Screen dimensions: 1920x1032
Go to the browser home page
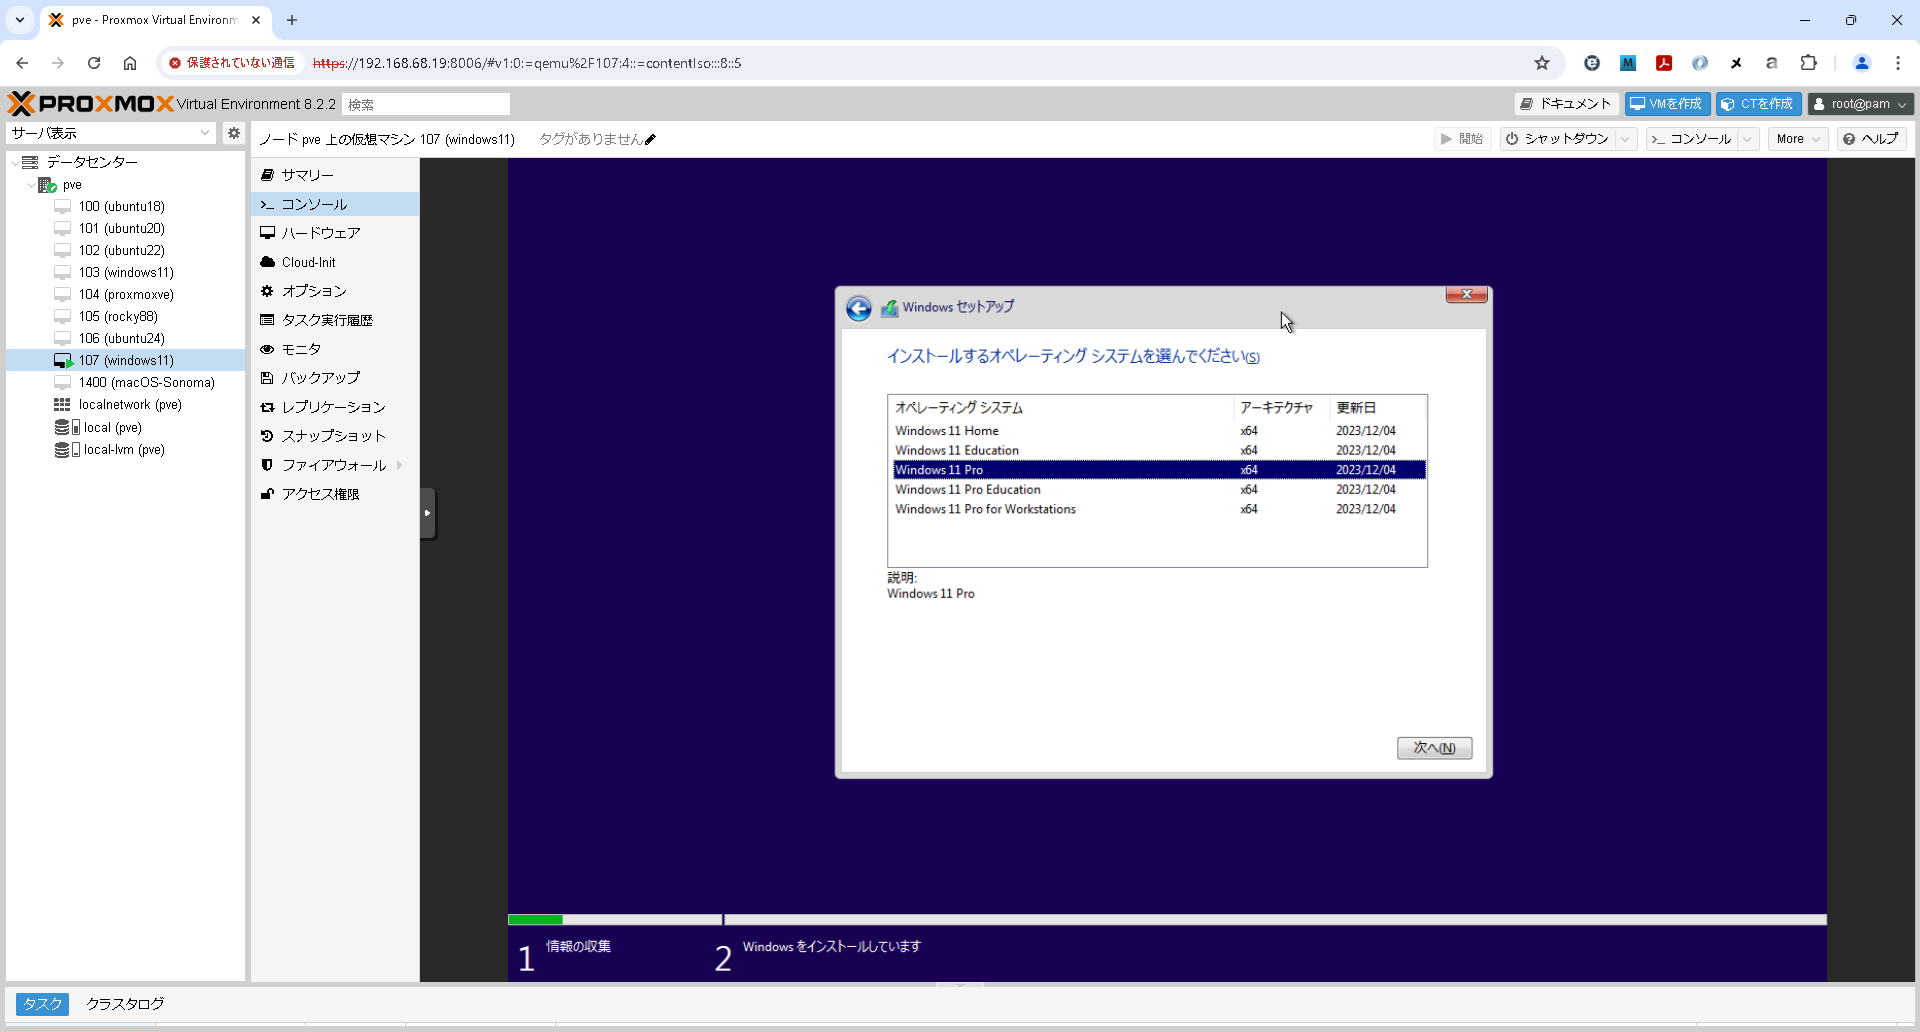tap(130, 63)
